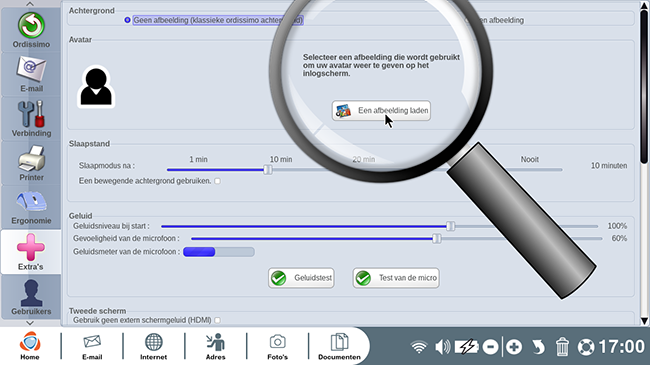Click the scrollbar down arrow
This screenshot has width=650, height=365.
pyautogui.click(x=644, y=321)
